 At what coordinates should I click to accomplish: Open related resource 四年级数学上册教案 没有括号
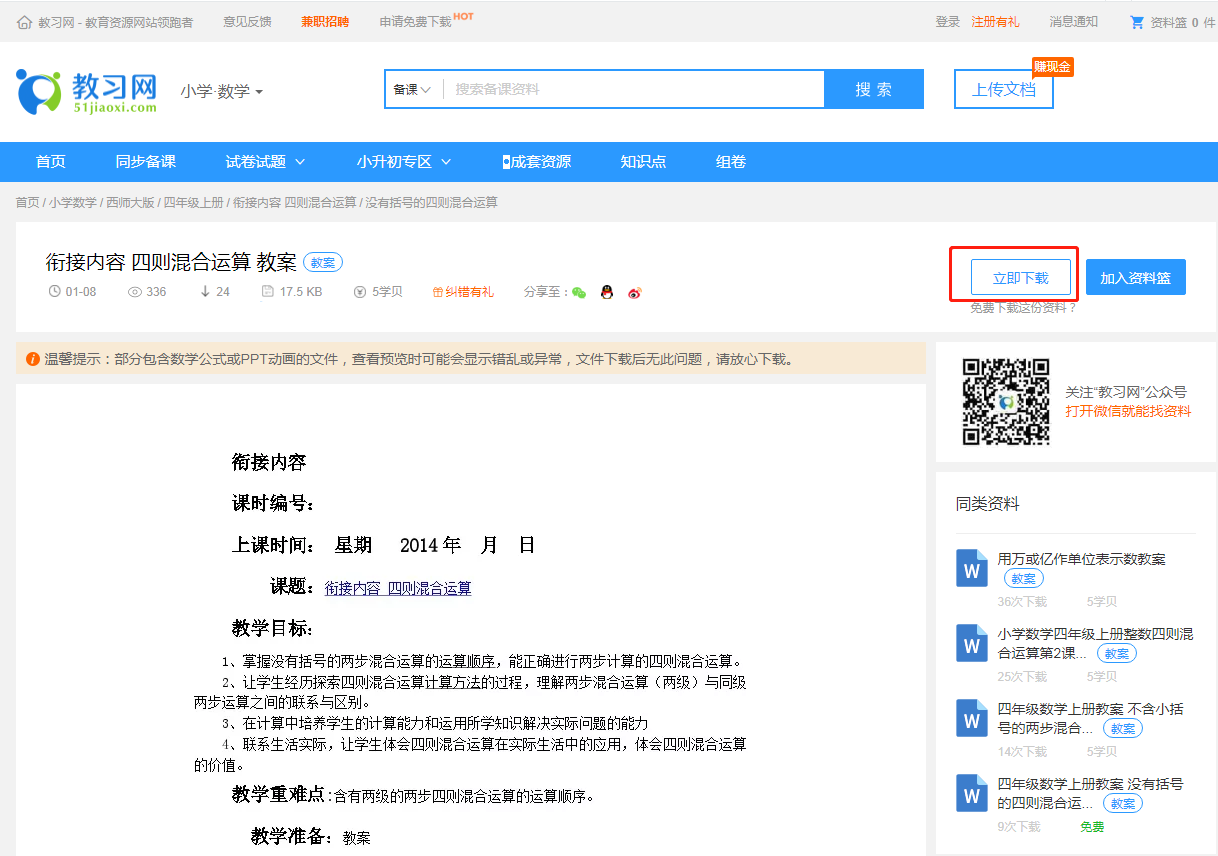[1091, 793]
